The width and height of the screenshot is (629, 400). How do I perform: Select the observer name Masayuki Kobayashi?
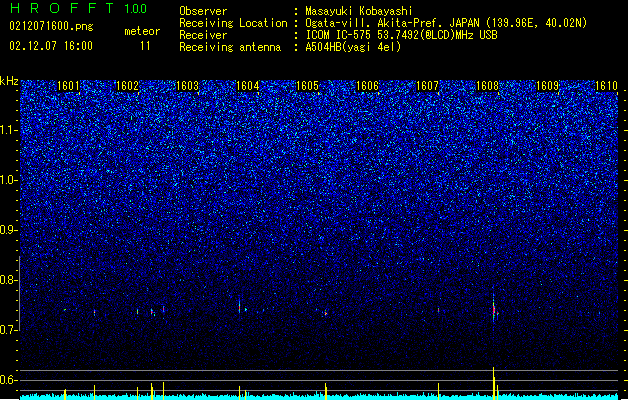pos(359,11)
